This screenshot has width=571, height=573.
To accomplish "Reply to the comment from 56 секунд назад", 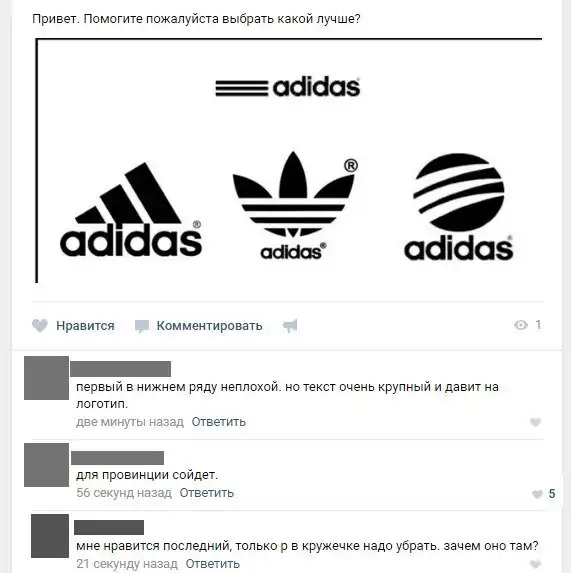I will click(x=206, y=493).
